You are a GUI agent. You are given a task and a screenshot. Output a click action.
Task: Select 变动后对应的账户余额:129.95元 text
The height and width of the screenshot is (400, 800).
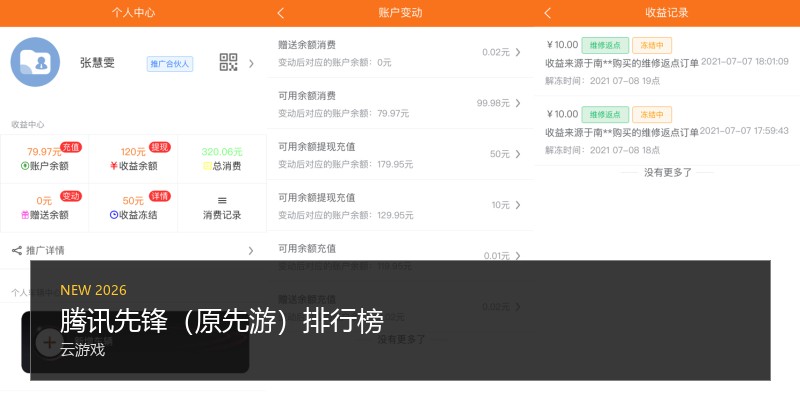tap(345, 215)
